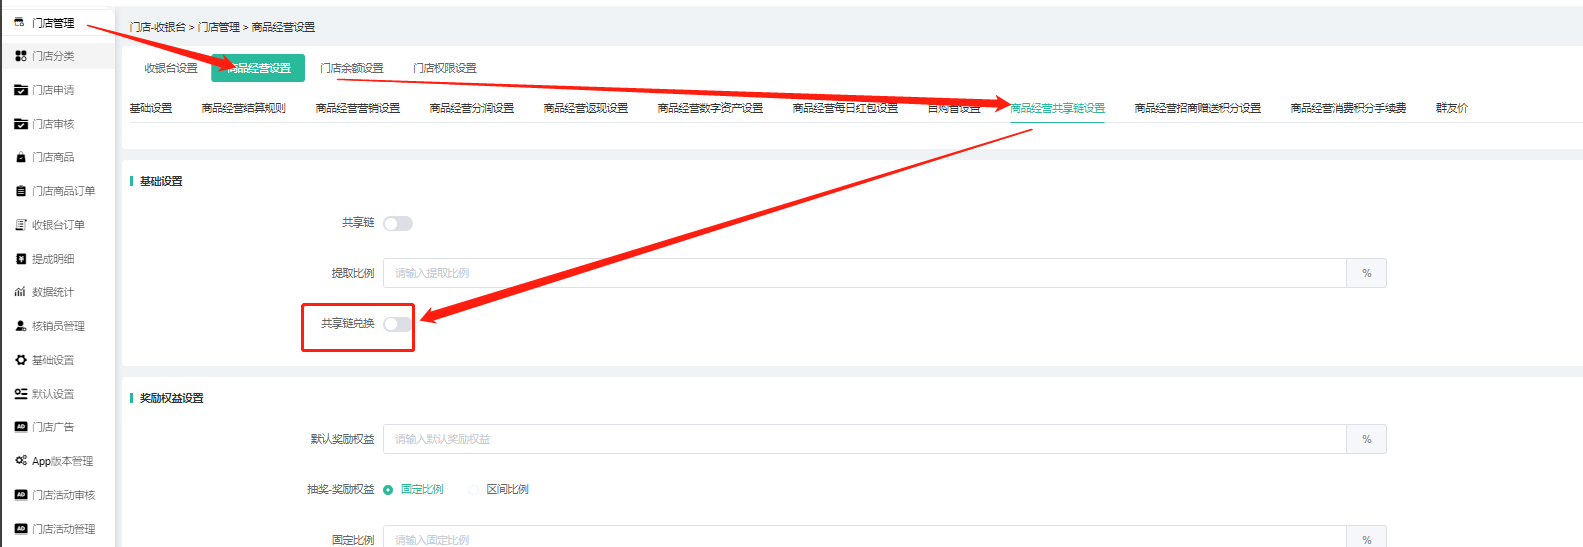Select the 固定比例 radio option
The height and width of the screenshot is (547, 1583).
388,490
